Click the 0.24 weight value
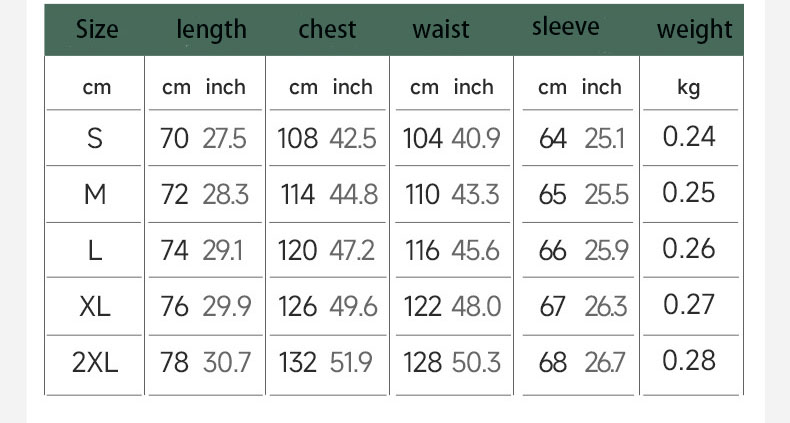The image size is (790, 423). (690, 137)
